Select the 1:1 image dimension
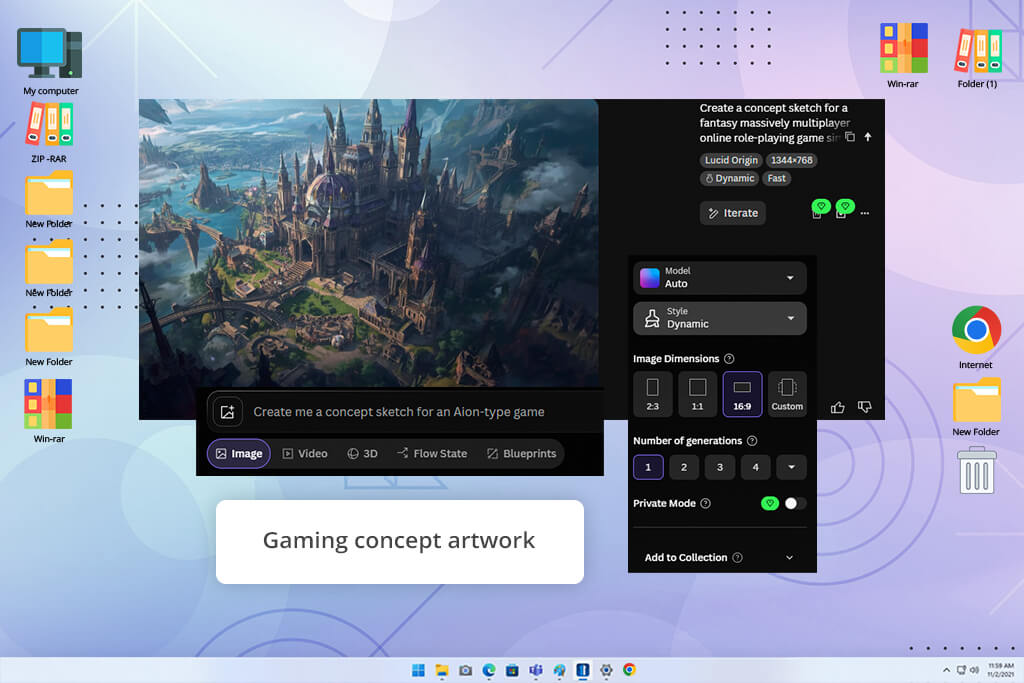The height and width of the screenshot is (683, 1024). click(697, 394)
